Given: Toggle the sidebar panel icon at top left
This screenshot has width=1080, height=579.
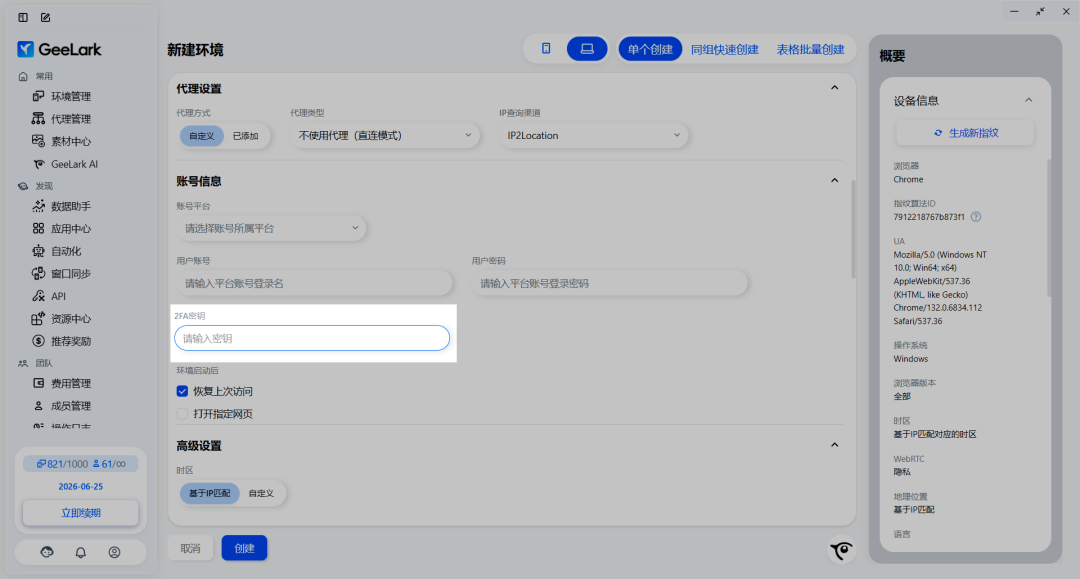Looking at the screenshot, I should click(x=23, y=17).
